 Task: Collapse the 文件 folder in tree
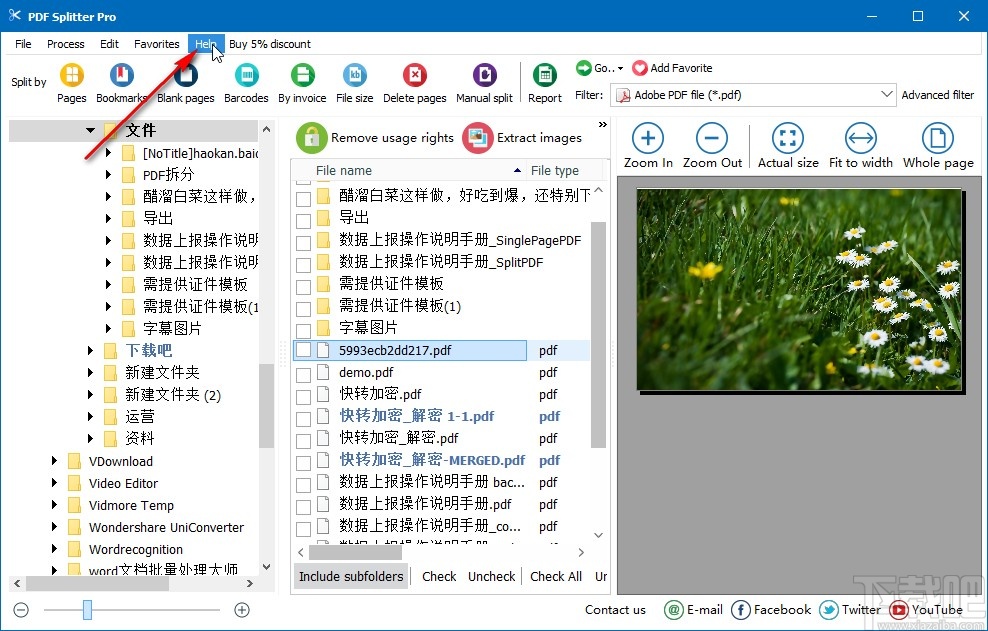coord(90,130)
